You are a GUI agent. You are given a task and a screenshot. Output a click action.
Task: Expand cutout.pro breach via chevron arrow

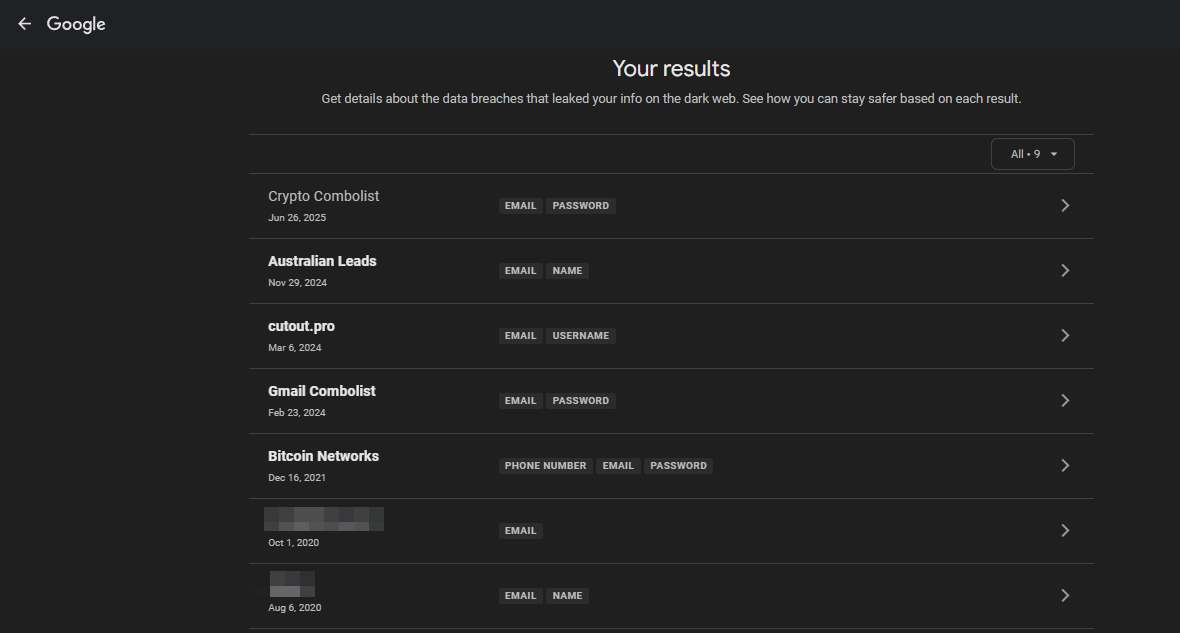(1065, 336)
